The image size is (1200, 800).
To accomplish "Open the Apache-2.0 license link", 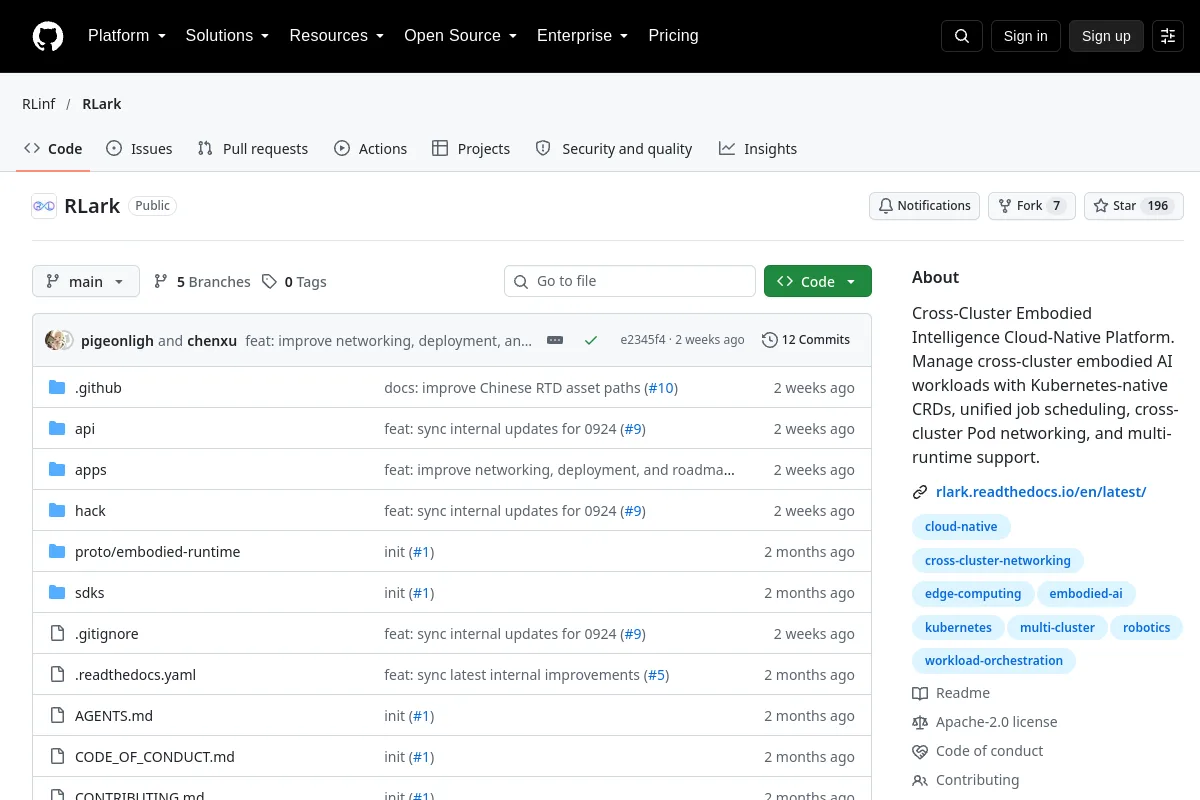I will (985, 722).
